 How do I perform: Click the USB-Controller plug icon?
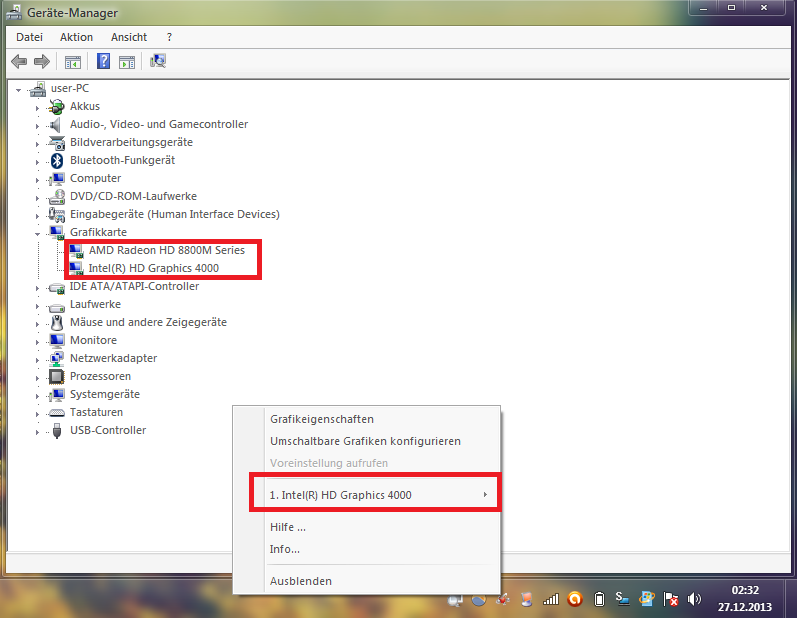click(x=57, y=430)
